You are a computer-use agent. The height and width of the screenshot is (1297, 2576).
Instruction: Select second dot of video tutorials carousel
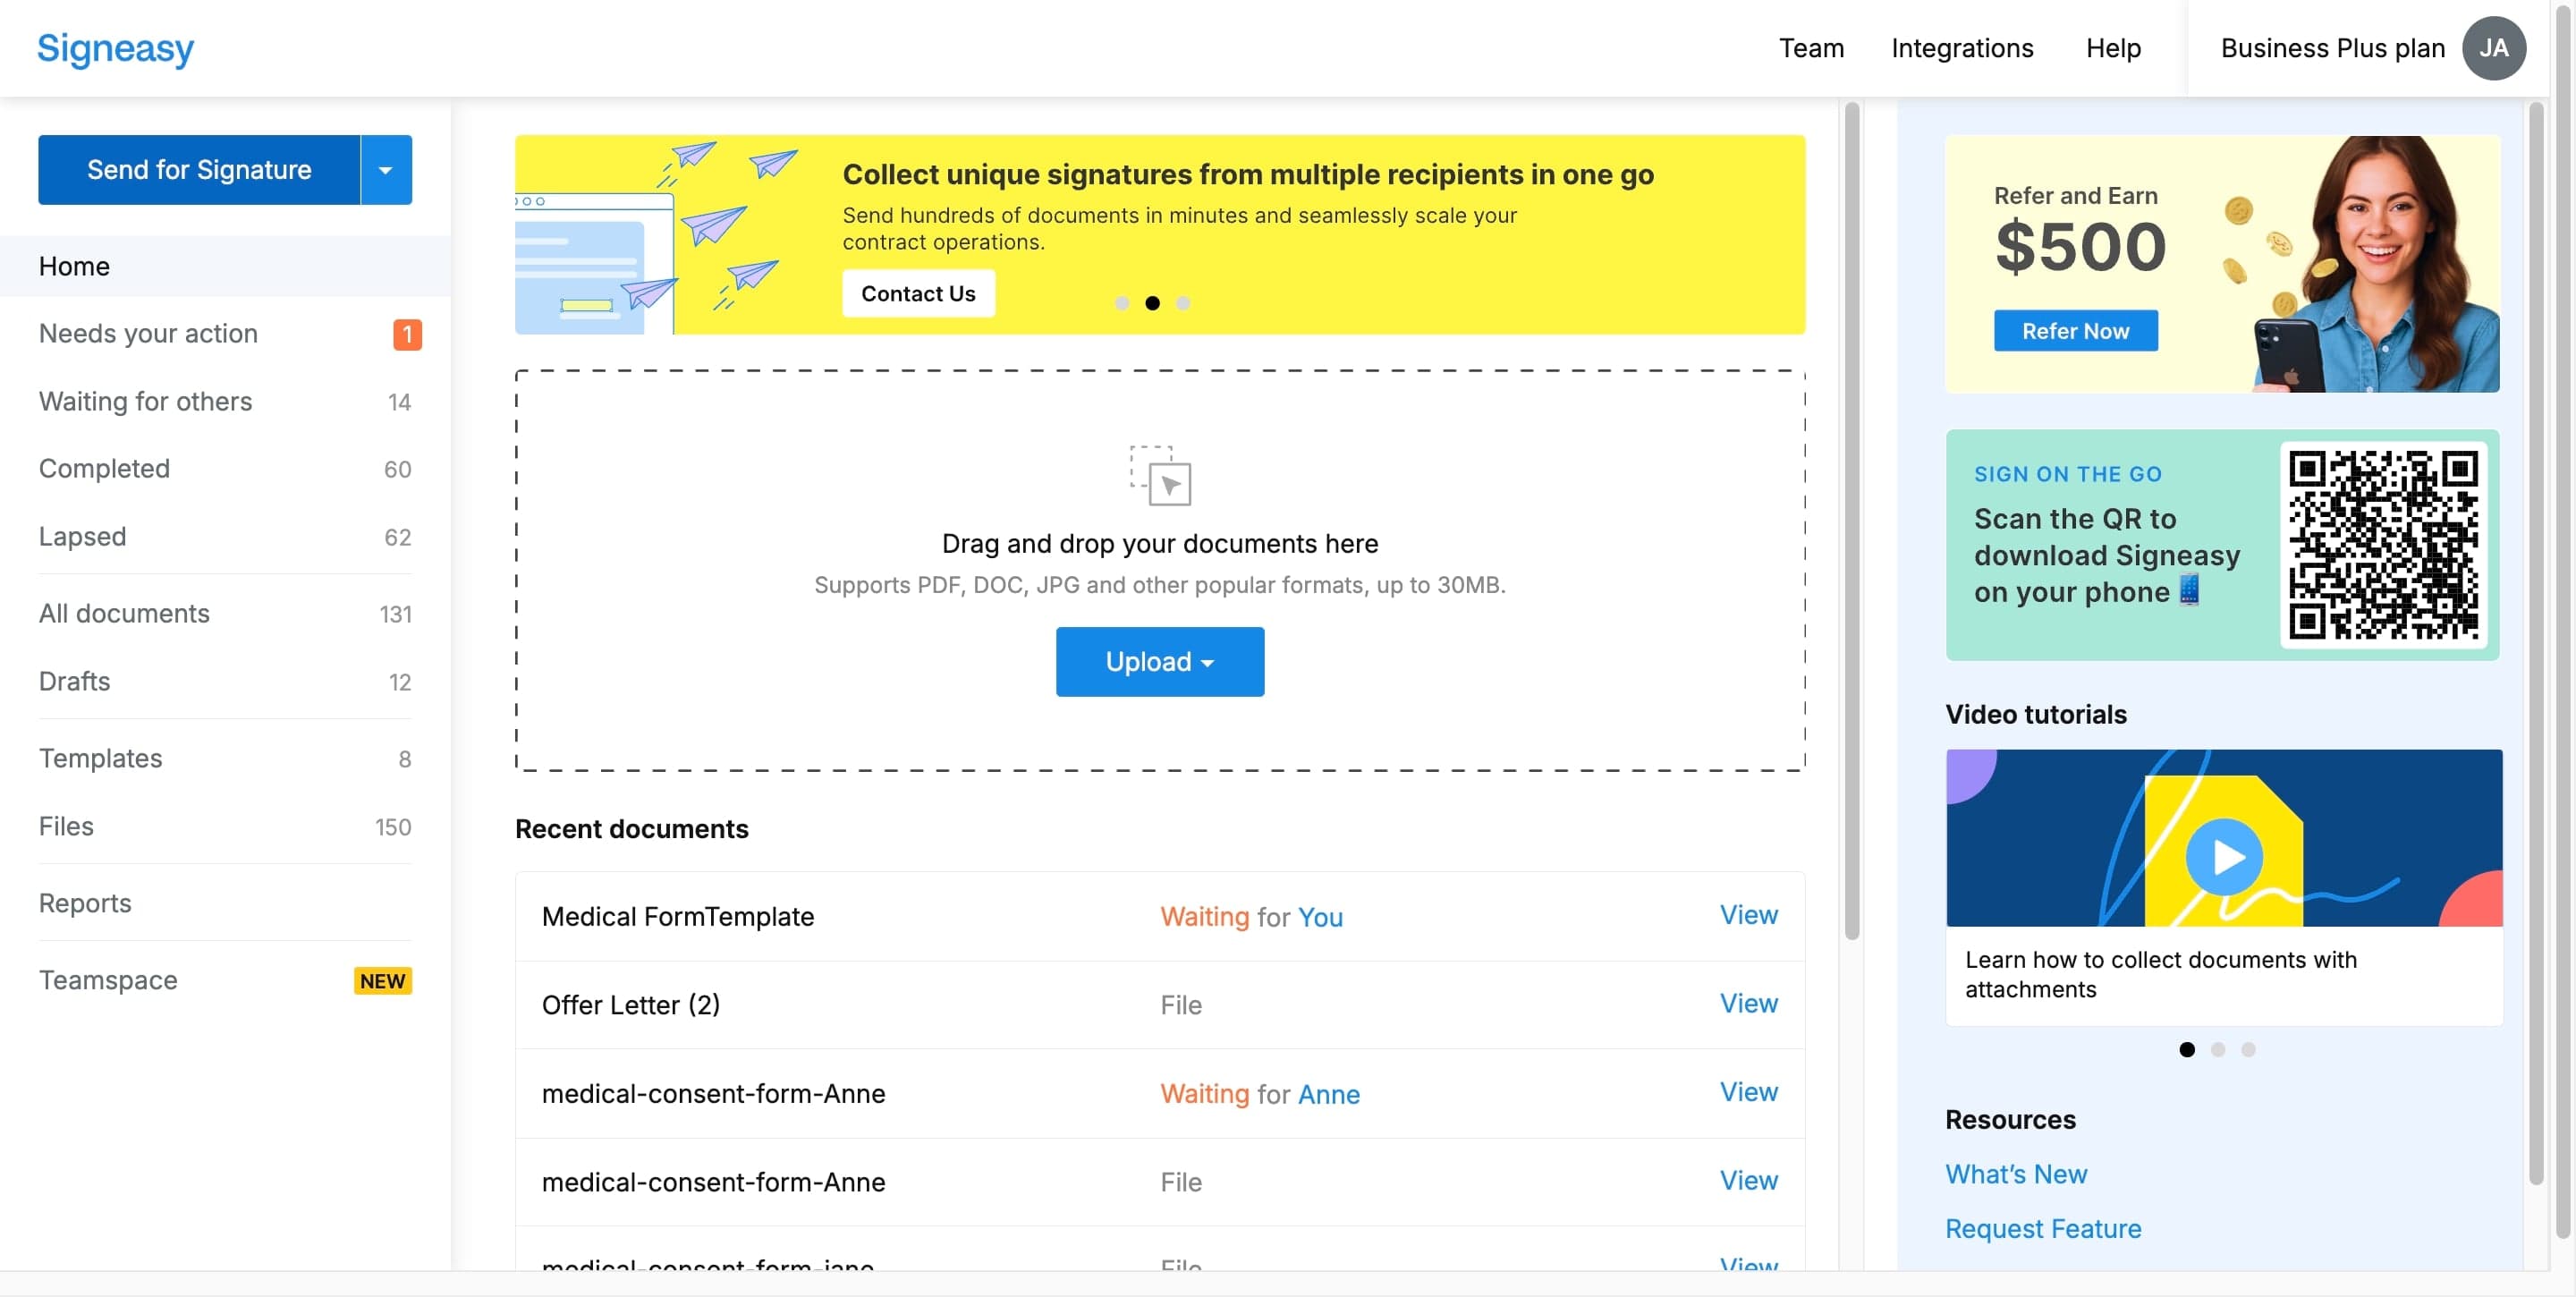(2217, 1050)
